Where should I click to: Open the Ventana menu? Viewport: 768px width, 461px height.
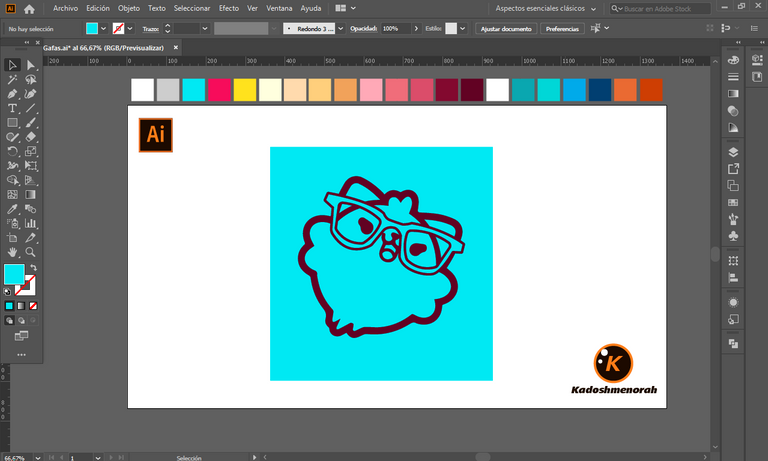pyautogui.click(x=279, y=8)
